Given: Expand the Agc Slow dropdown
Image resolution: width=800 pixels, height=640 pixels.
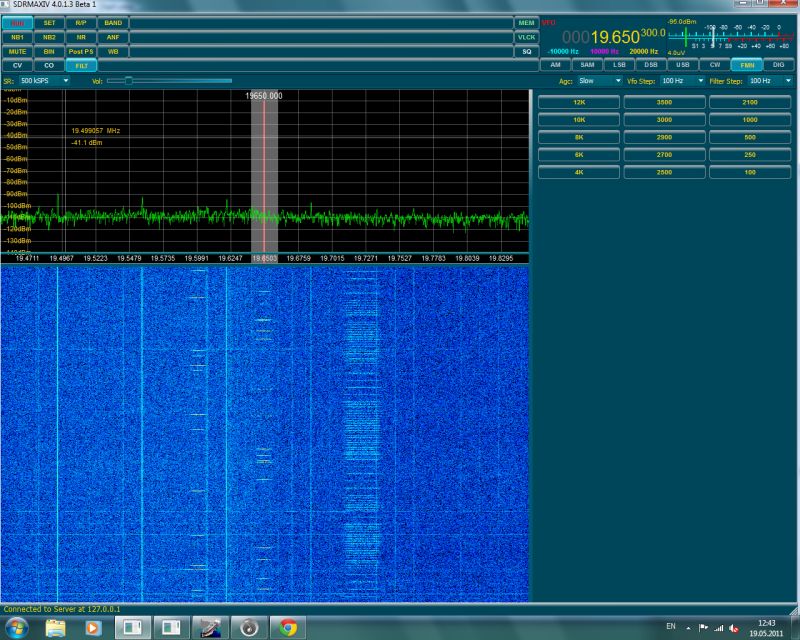Looking at the screenshot, I should [x=599, y=81].
